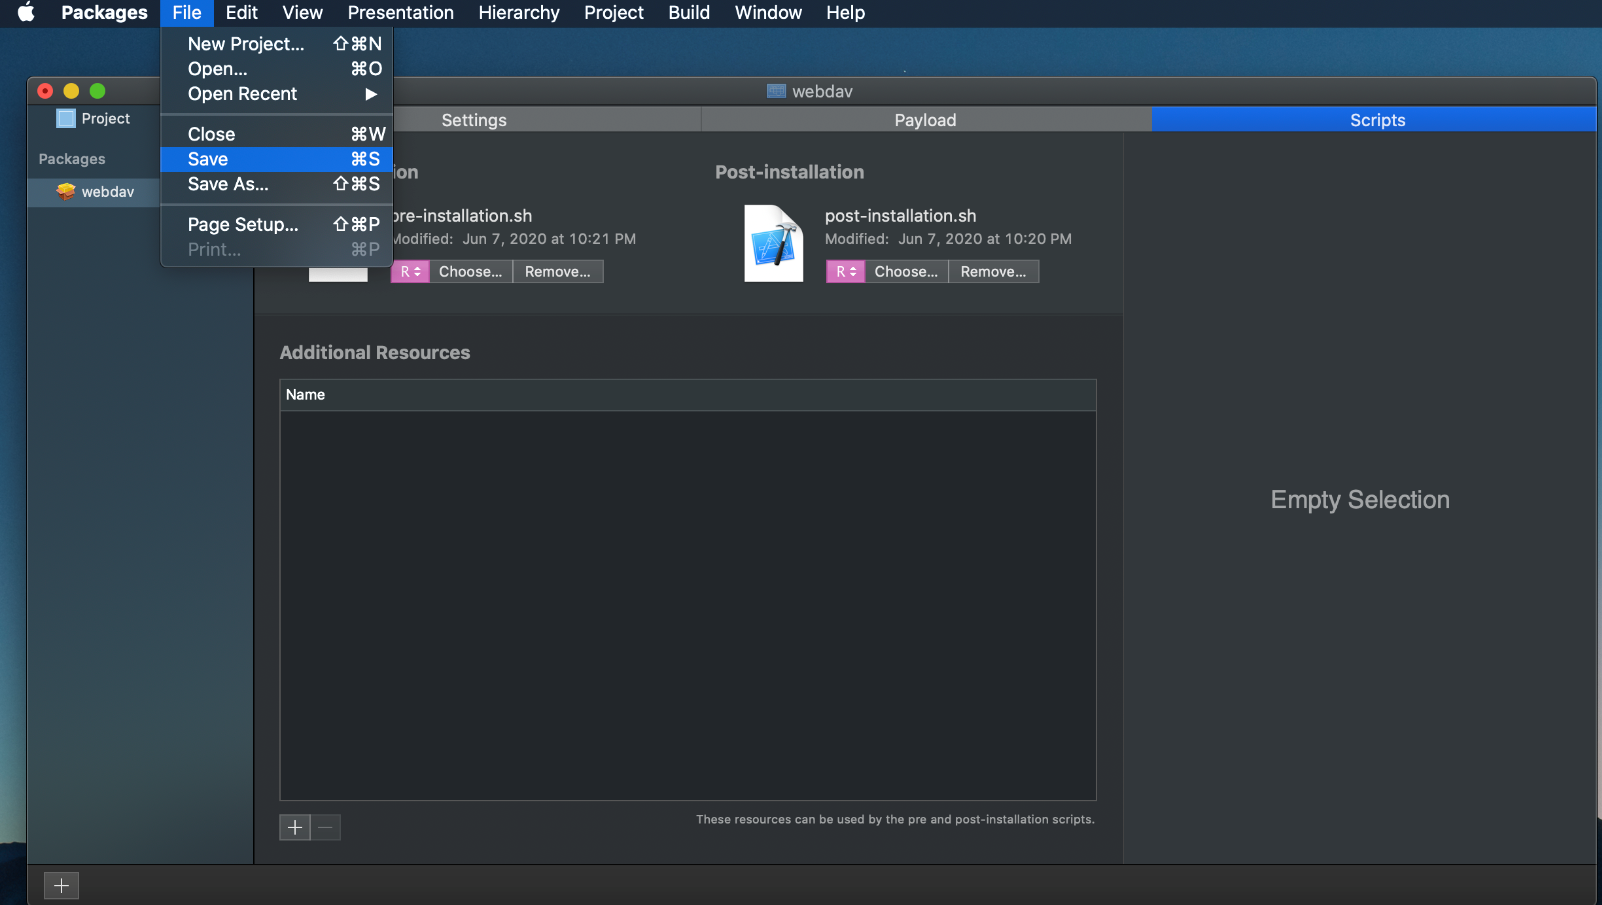Open path type dropdown for post-installation script
Viewport: 1602px width, 905px height.
[845, 271]
